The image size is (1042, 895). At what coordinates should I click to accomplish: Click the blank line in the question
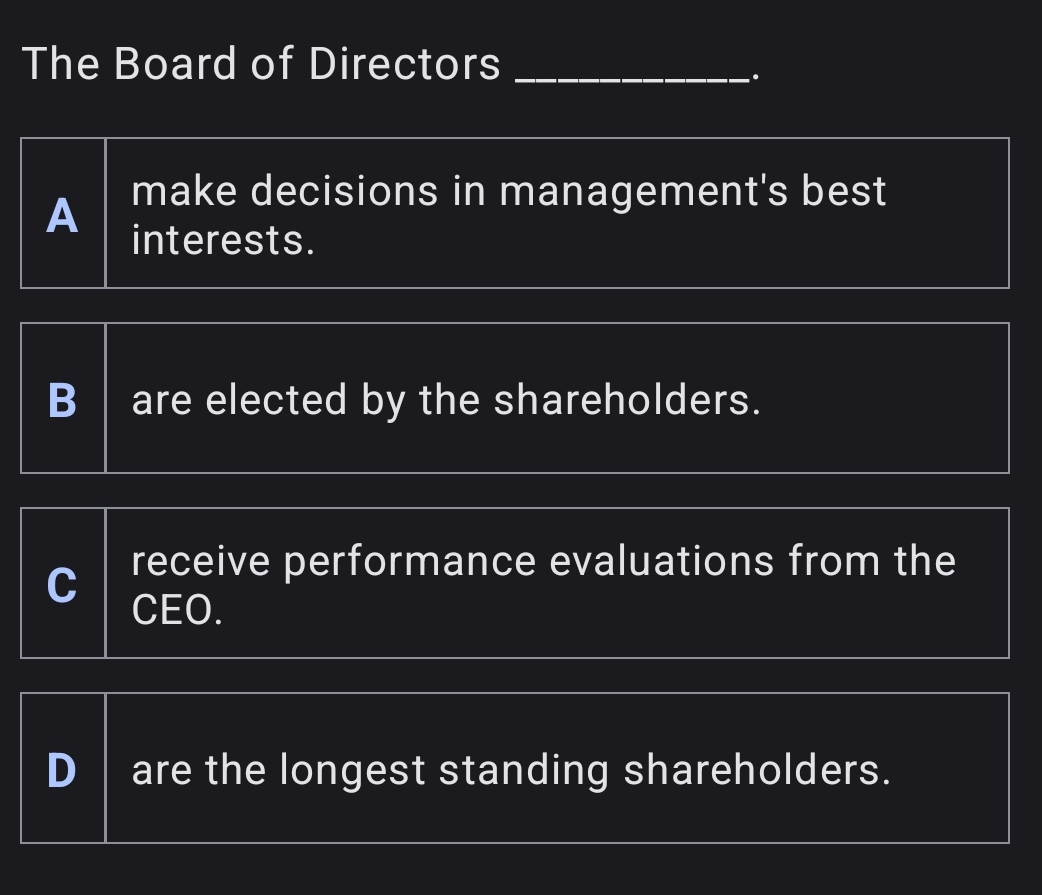pos(628,70)
